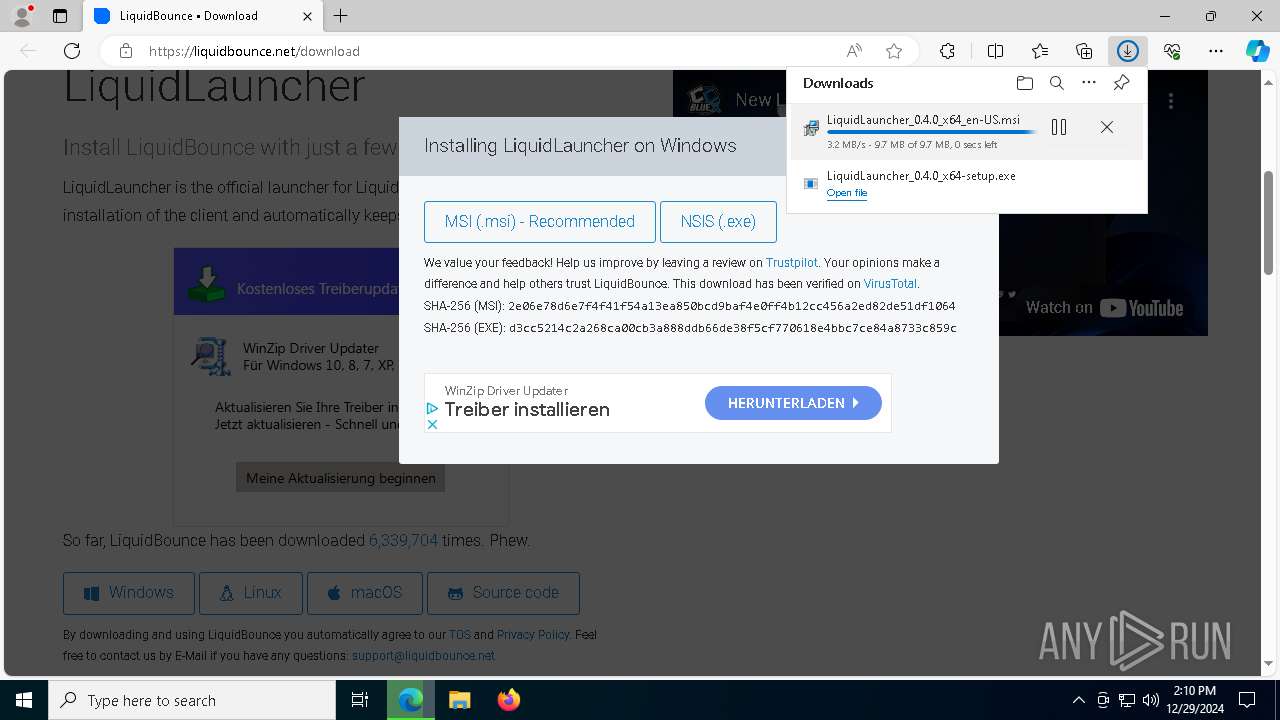Download the NSIS (.exe) installer
Image resolution: width=1280 pixels, height=720 pixels.
(x=718, y=222)
